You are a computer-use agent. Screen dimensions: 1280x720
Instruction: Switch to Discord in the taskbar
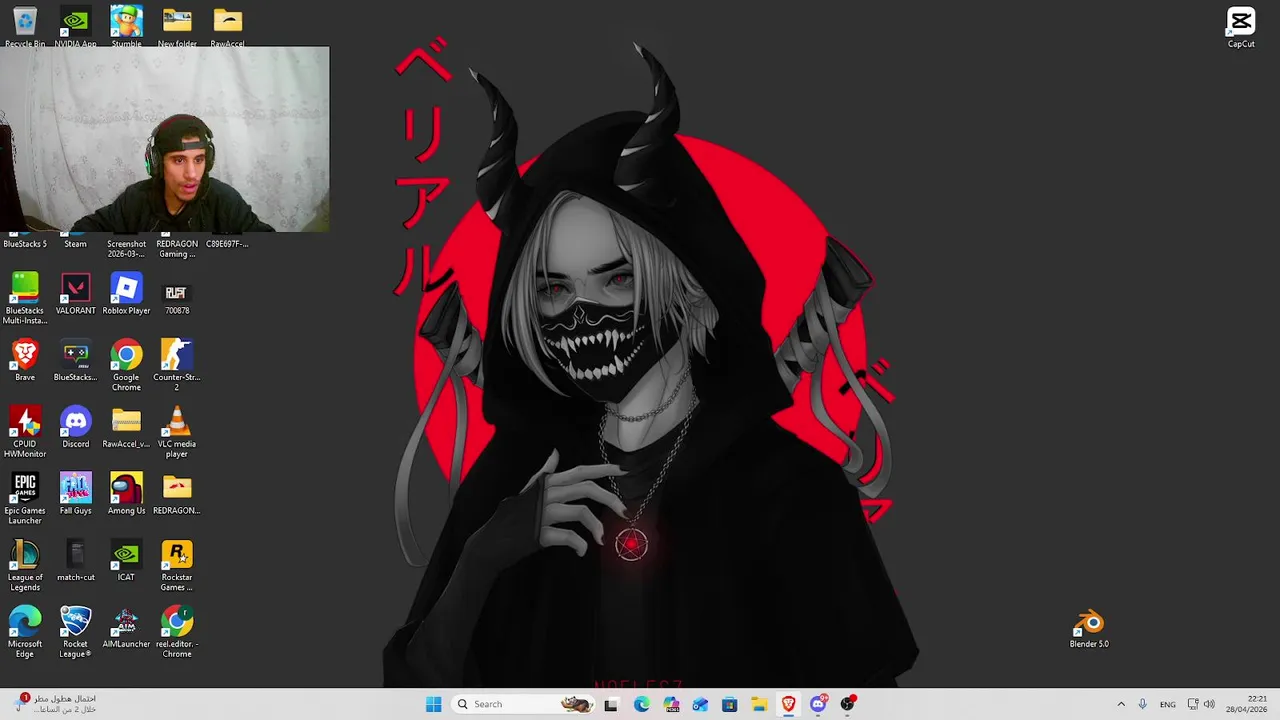coord(818,704)
